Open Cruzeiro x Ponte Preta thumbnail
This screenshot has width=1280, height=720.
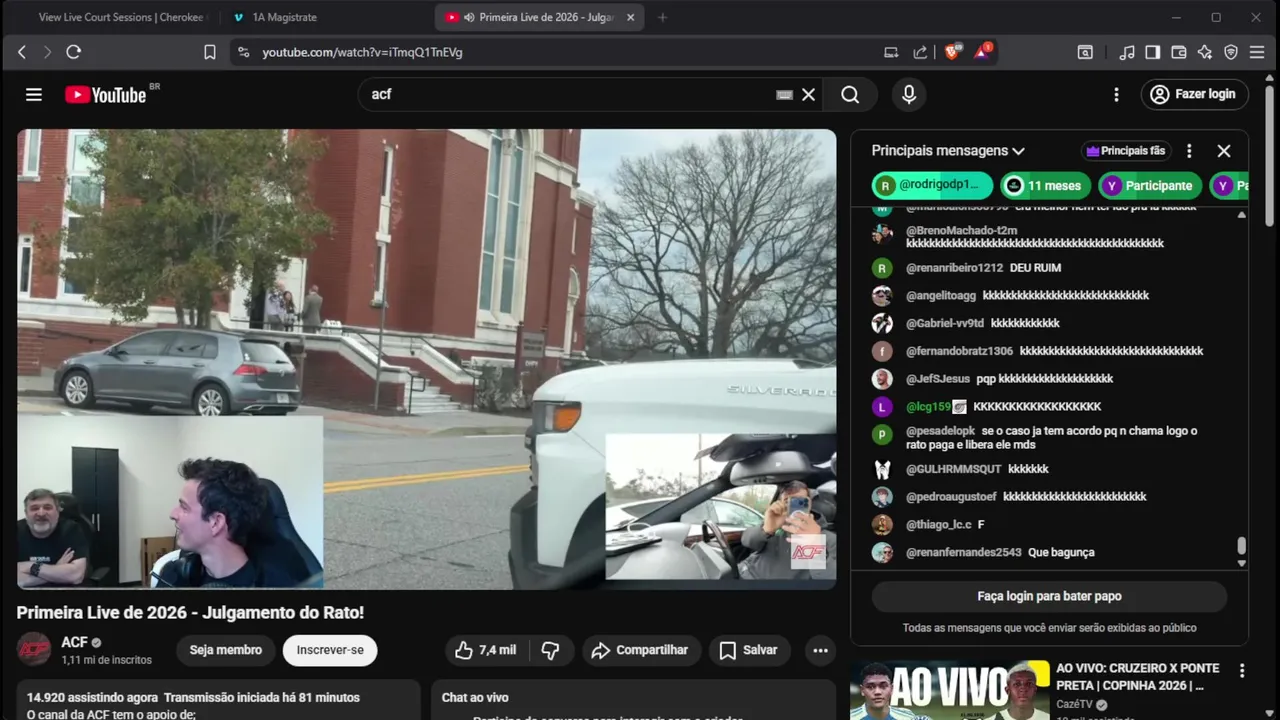949,690
